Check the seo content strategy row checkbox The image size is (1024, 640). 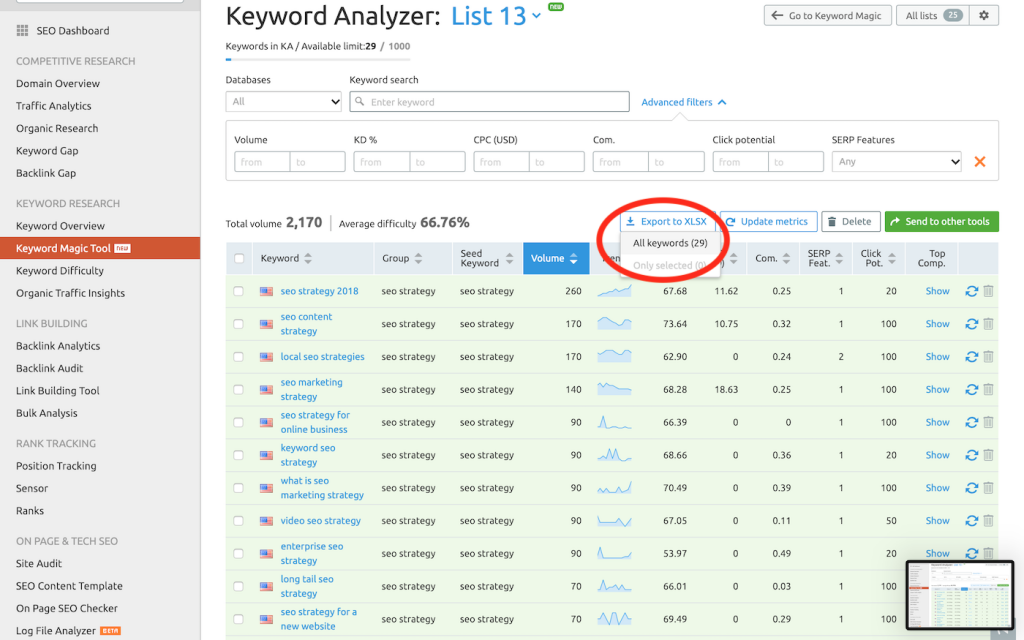pyautogui.click(x=238, y=324)
